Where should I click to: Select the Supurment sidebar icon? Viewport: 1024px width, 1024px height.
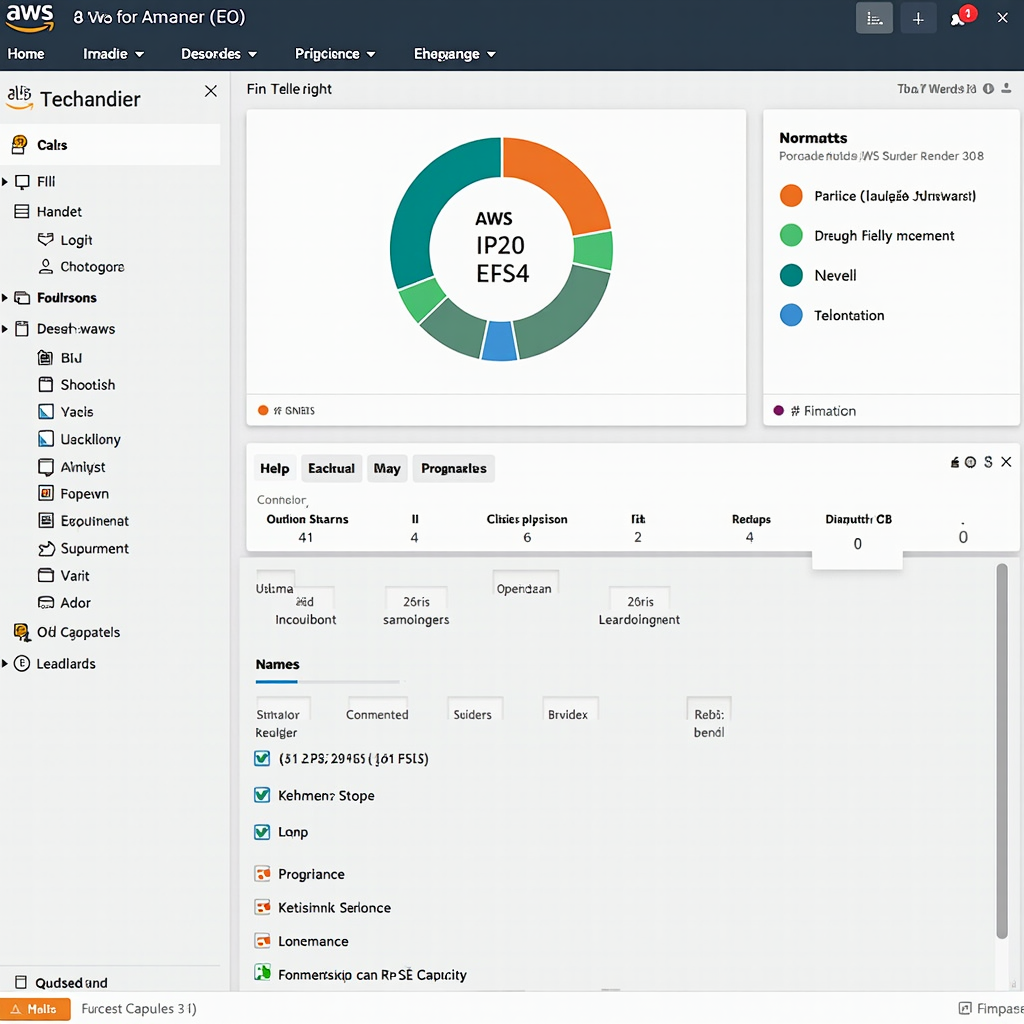point(45,549)
